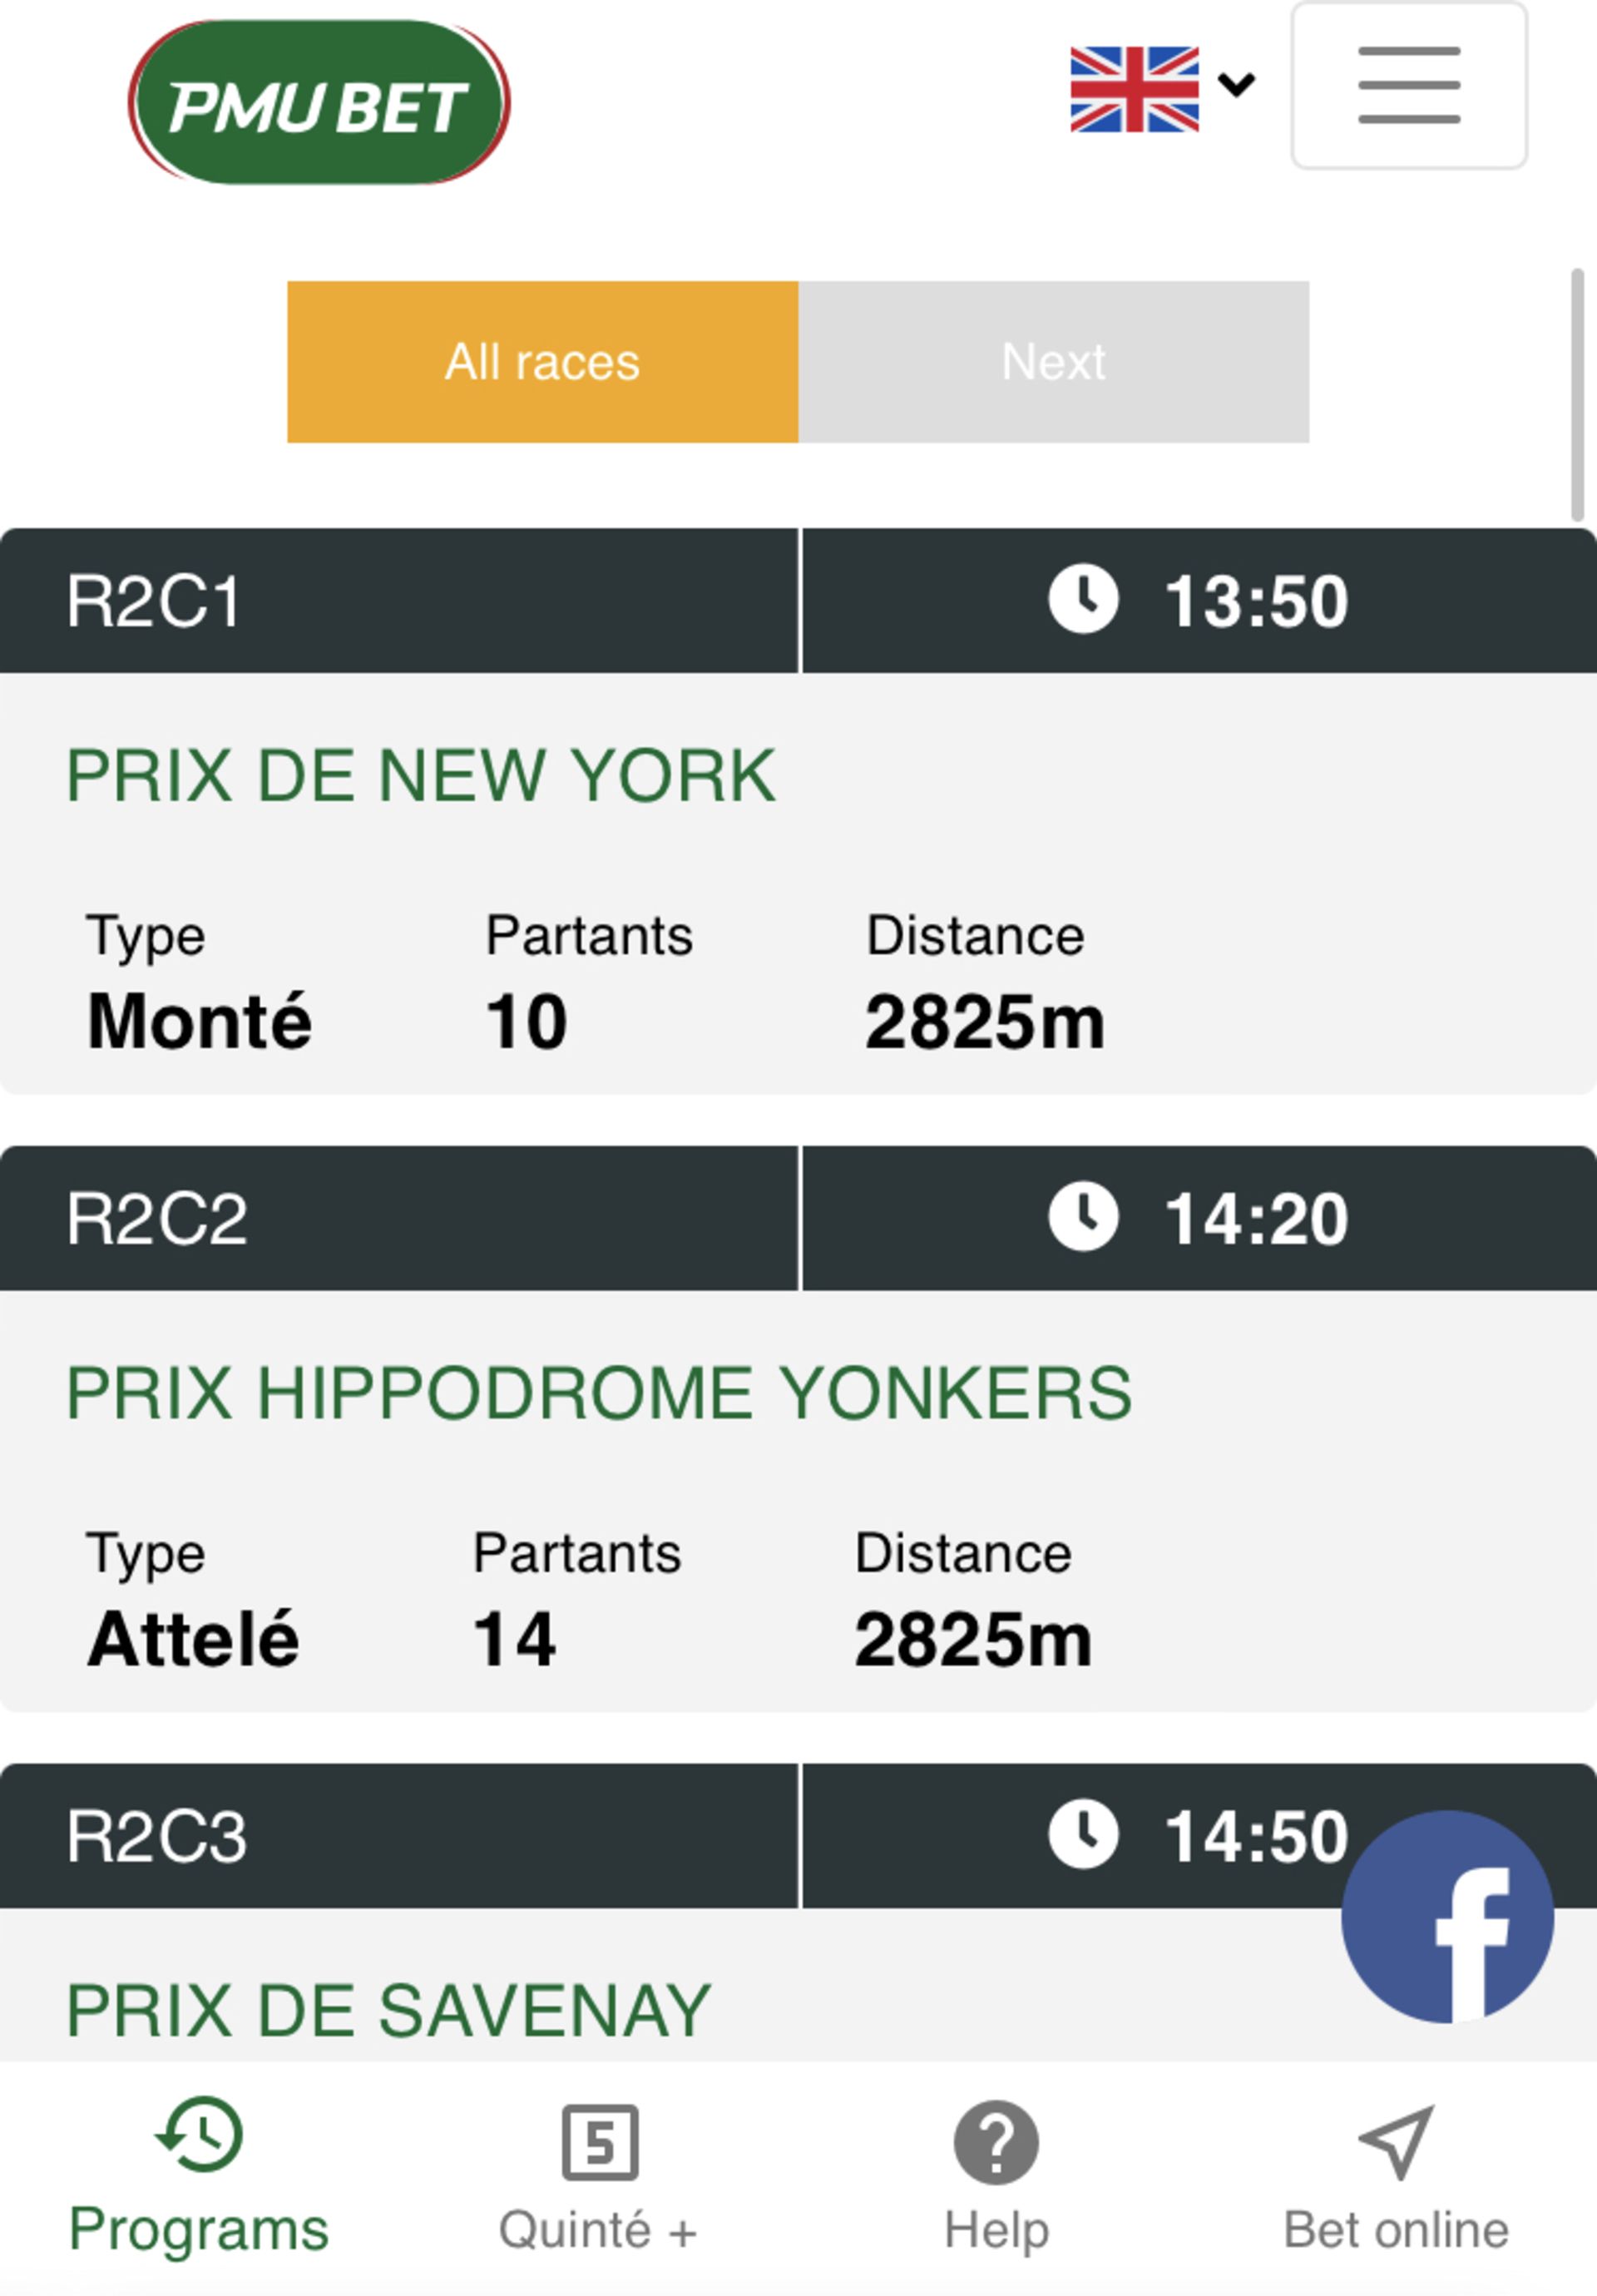Expand the language dropdown chevron
This screenshot has width=1597, height=2296.
1237,85
